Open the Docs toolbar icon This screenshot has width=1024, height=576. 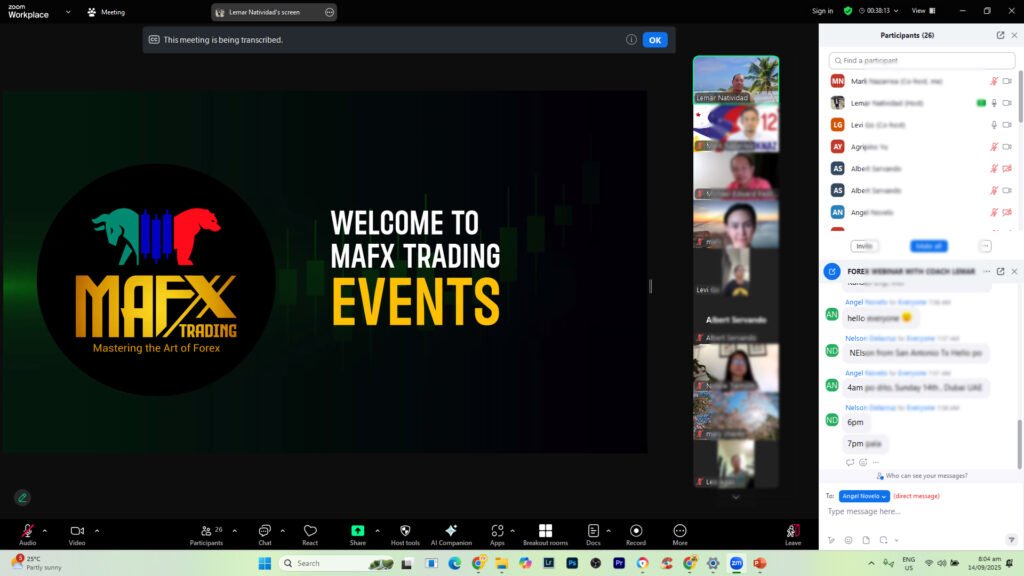click(593, 531)
